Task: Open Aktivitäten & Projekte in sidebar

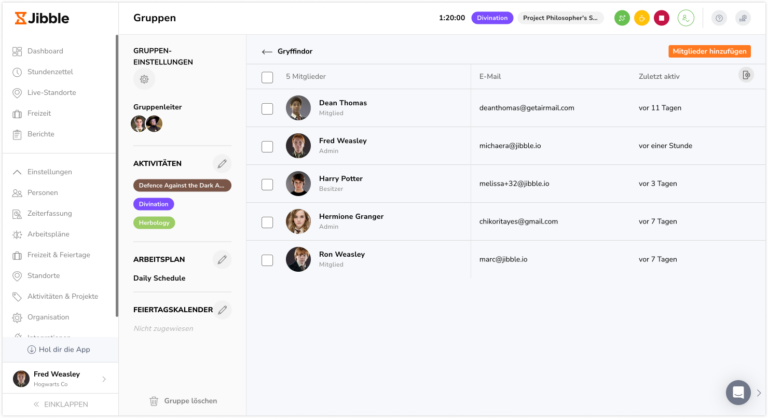Action: pos(62,296)
